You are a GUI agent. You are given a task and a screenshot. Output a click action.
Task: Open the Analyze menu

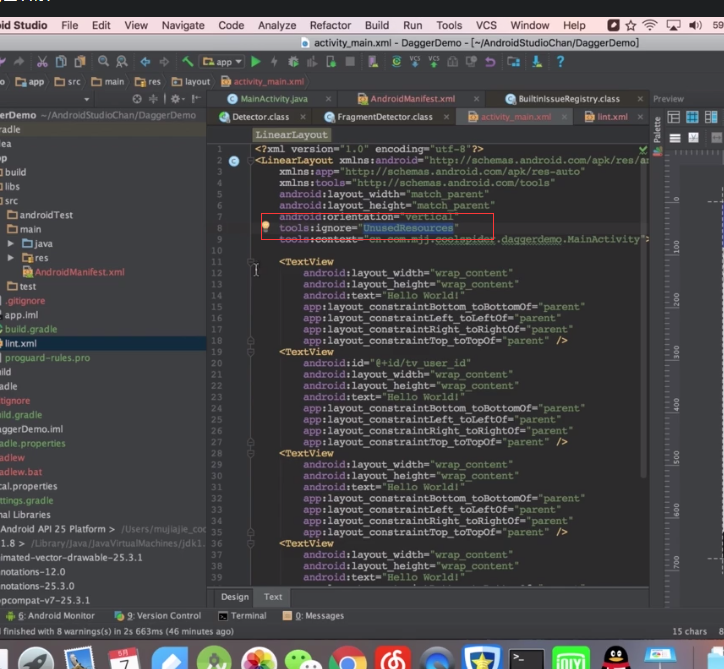click(277, 25)
